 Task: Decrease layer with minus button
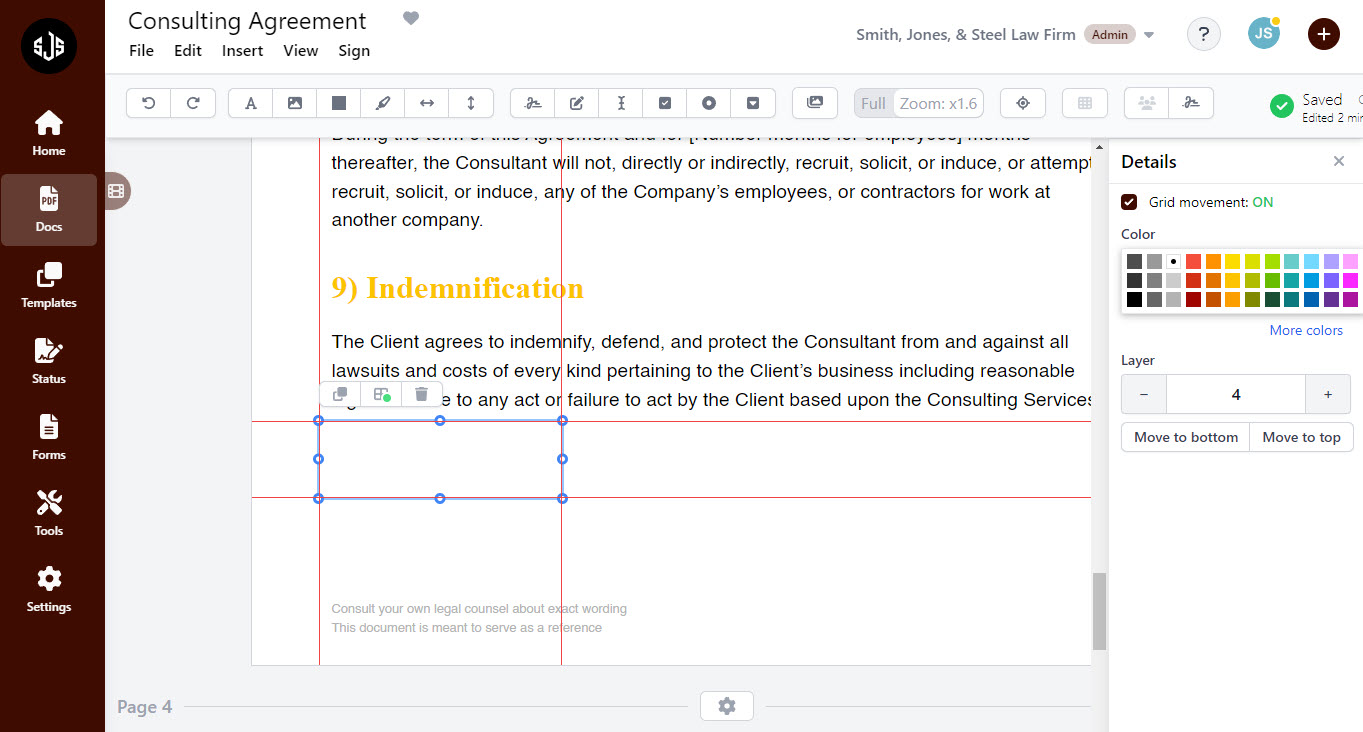coord(1144,394)
